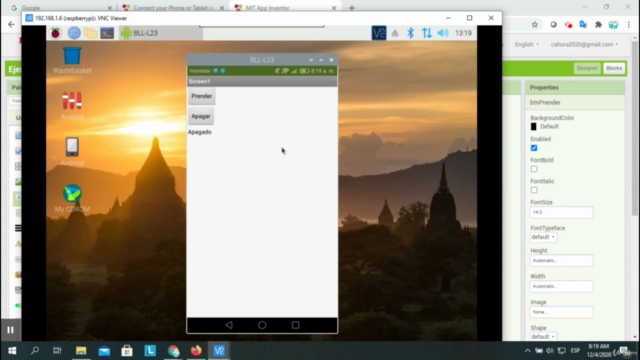Open the browser extensions puzzle icon
640x360 pixels.
[x=598, y=25]
